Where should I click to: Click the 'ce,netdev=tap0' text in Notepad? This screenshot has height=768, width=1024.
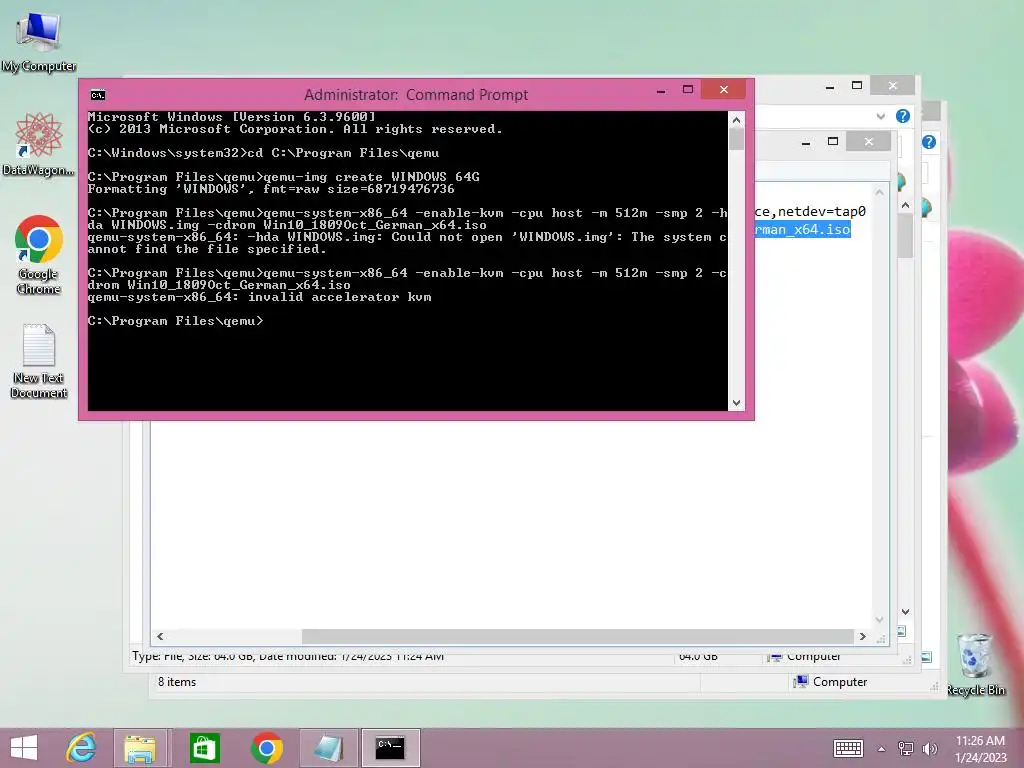click(x=810, y=211)
